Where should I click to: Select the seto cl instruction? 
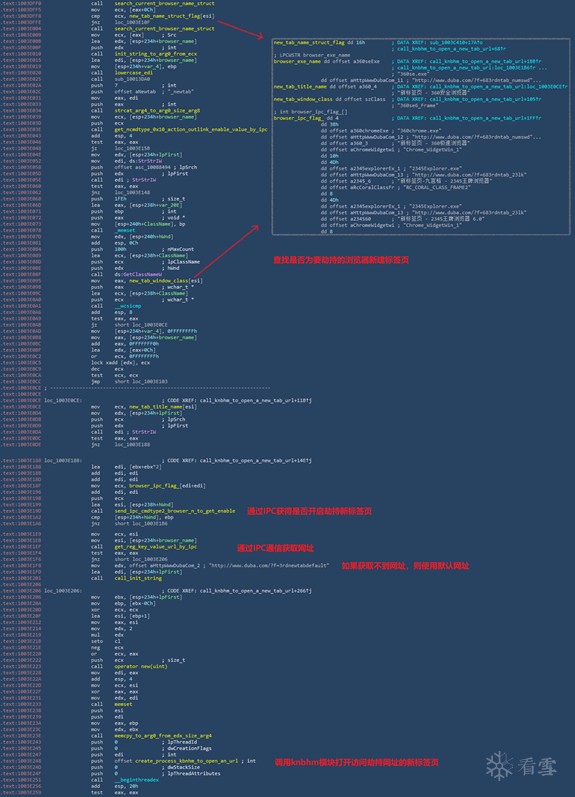104,641
